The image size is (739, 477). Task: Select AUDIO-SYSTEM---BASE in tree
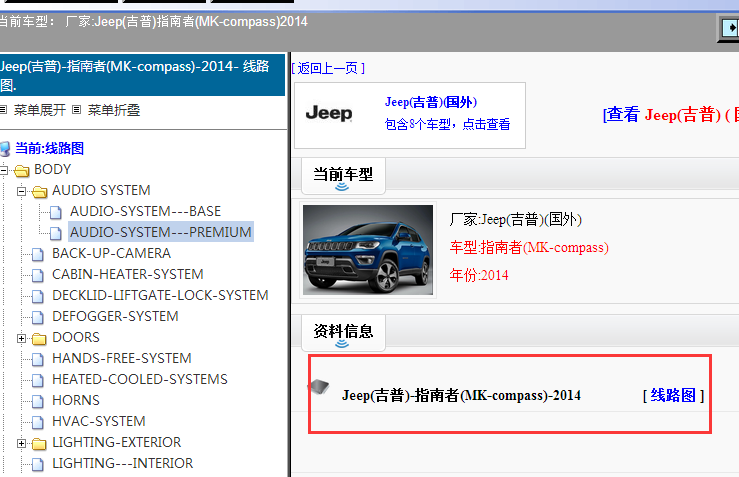point(145,211)
